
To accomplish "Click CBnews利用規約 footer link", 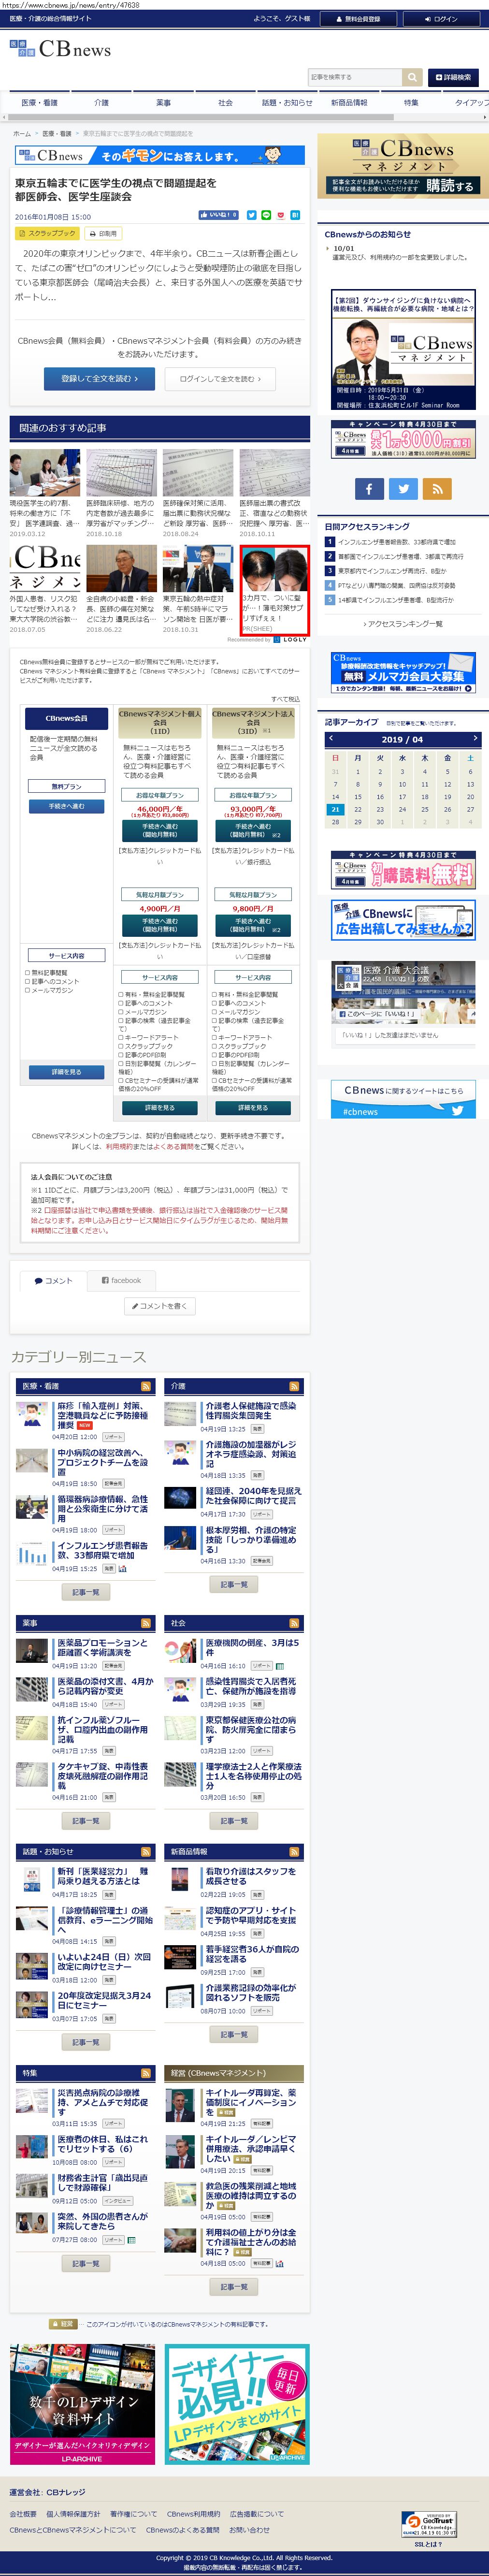I will [x=193, y=2514].
